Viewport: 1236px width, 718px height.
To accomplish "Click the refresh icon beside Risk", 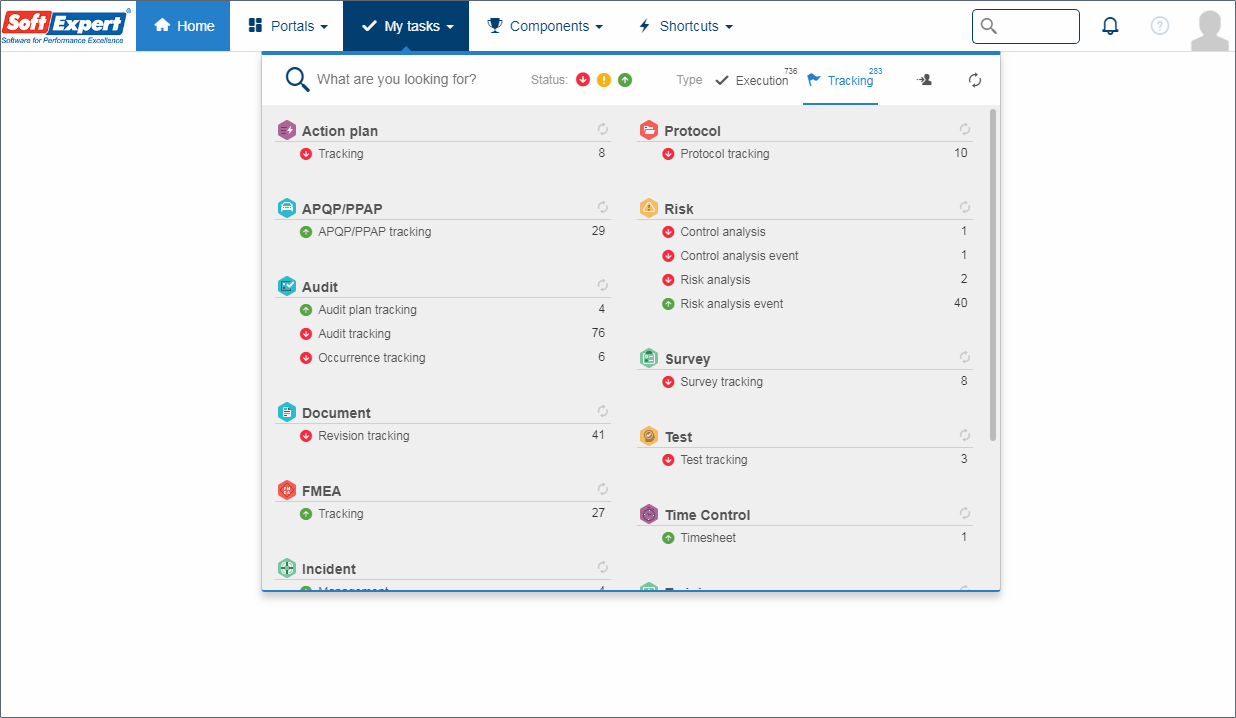I will [965, 207].
